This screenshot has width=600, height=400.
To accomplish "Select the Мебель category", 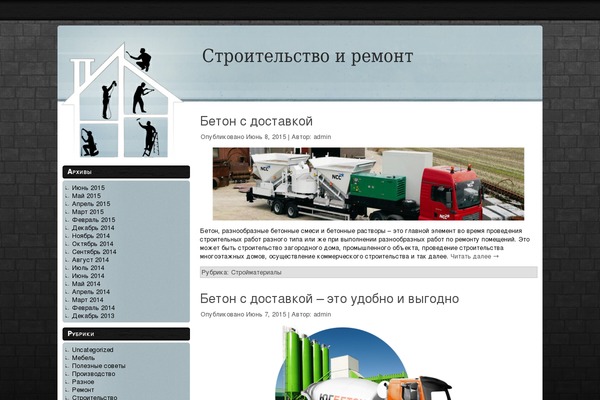I will [83, 358].
